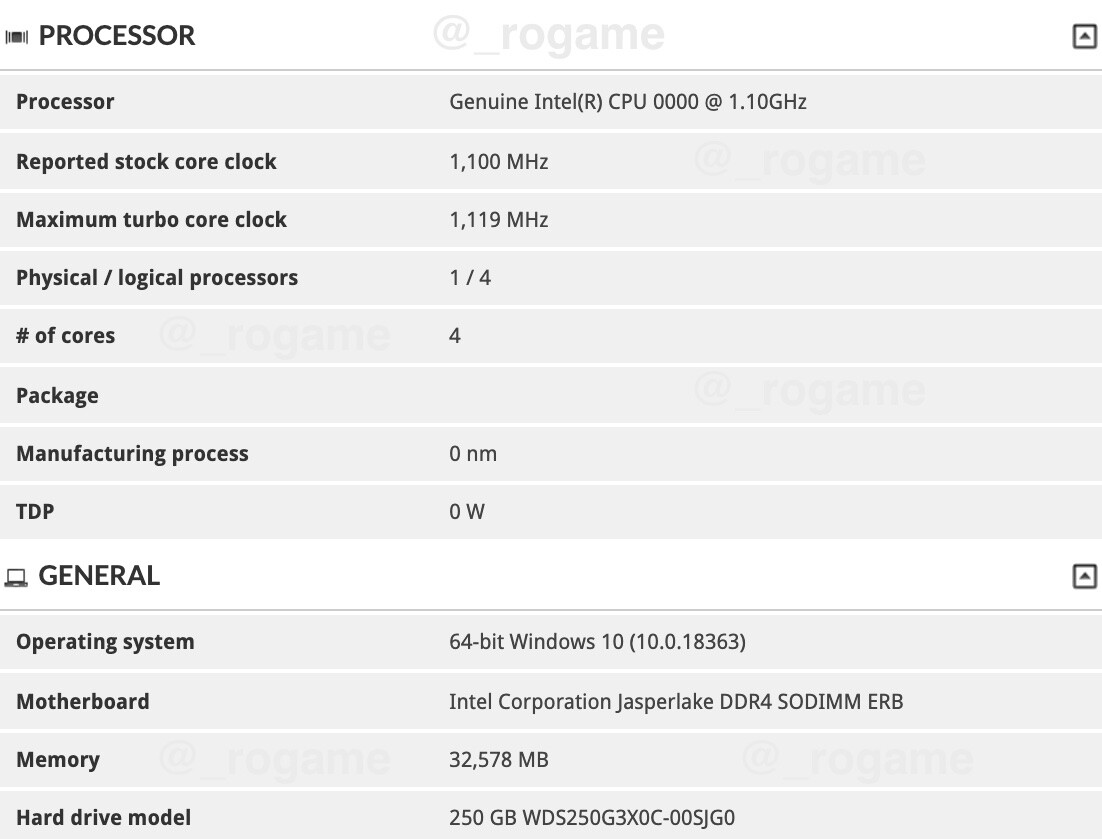Select the Genuine Intel(R) CPU 0000 value
The image size is (1102, 839).
pyautogui.click(x=627, y=101)
